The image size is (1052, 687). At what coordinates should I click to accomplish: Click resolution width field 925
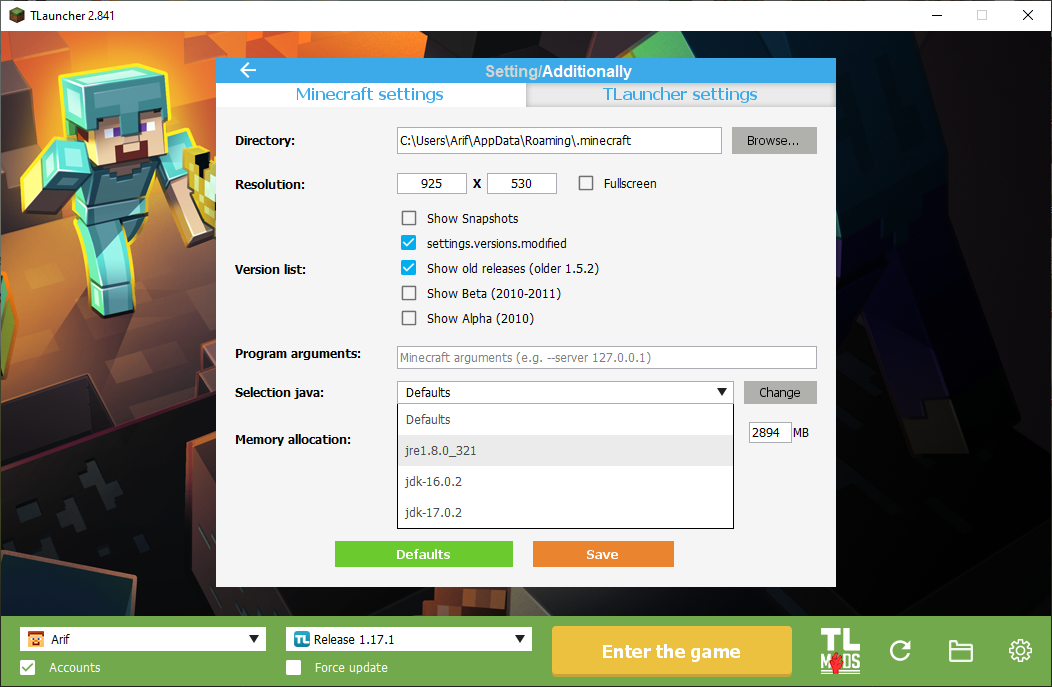coord(431,183)
